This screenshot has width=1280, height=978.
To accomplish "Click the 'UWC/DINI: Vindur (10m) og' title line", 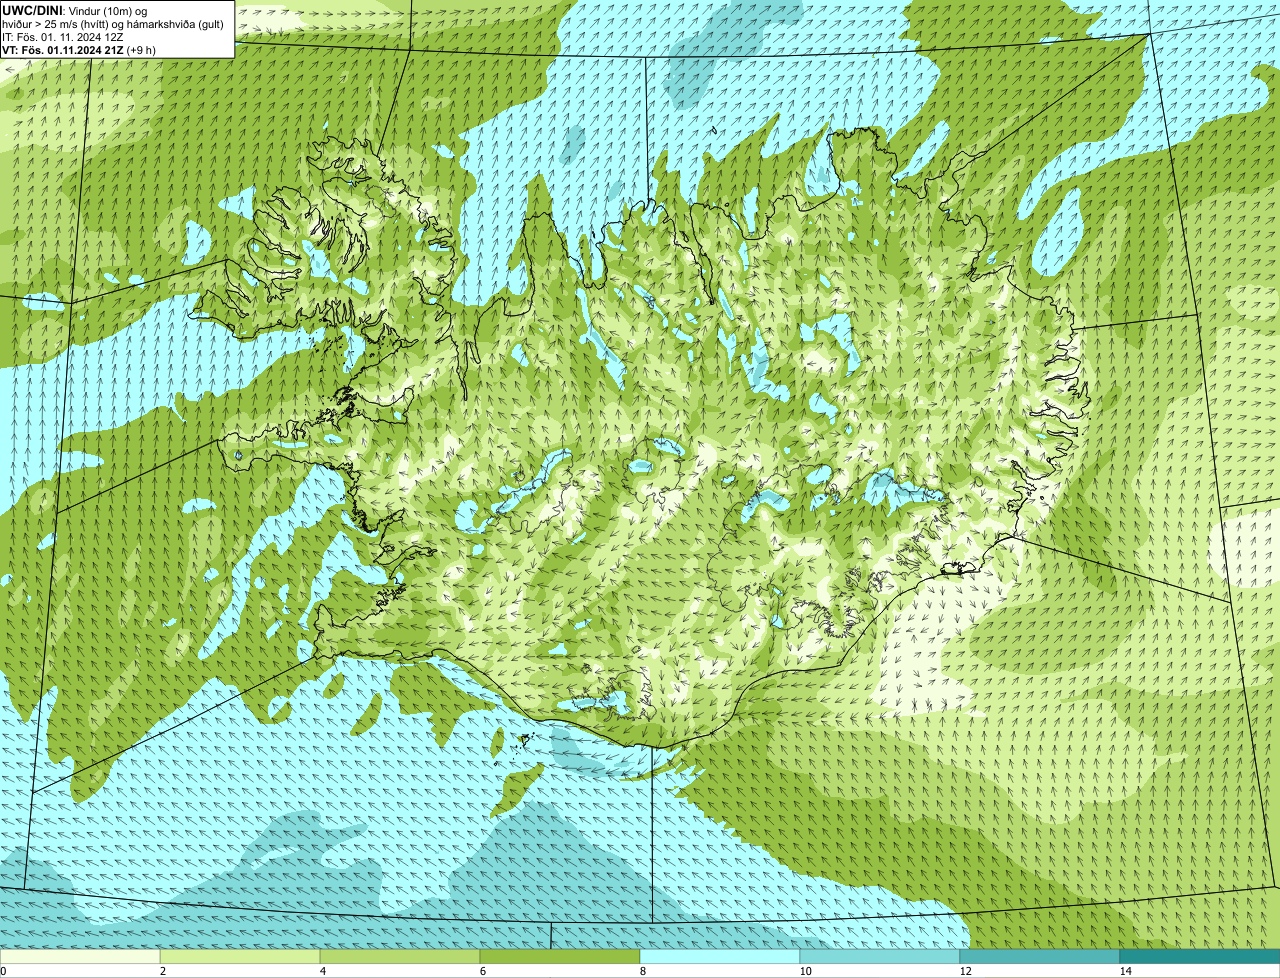I will [x=75, y=10].
